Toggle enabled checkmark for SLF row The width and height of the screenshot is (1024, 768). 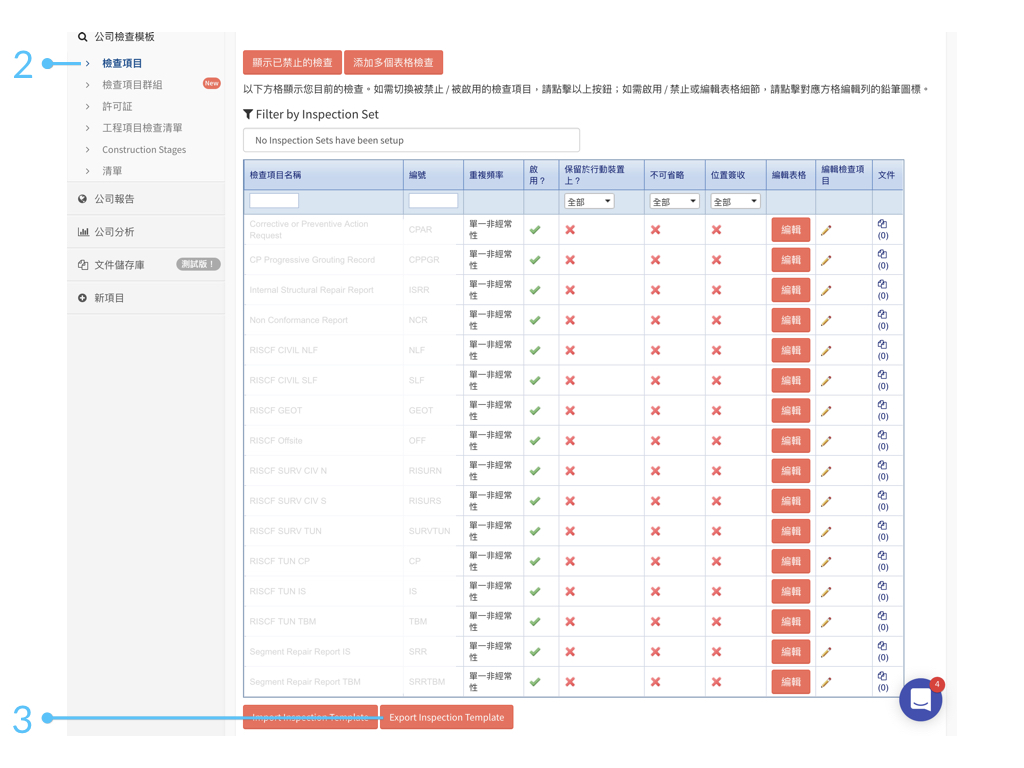click(x=535, y=381)
